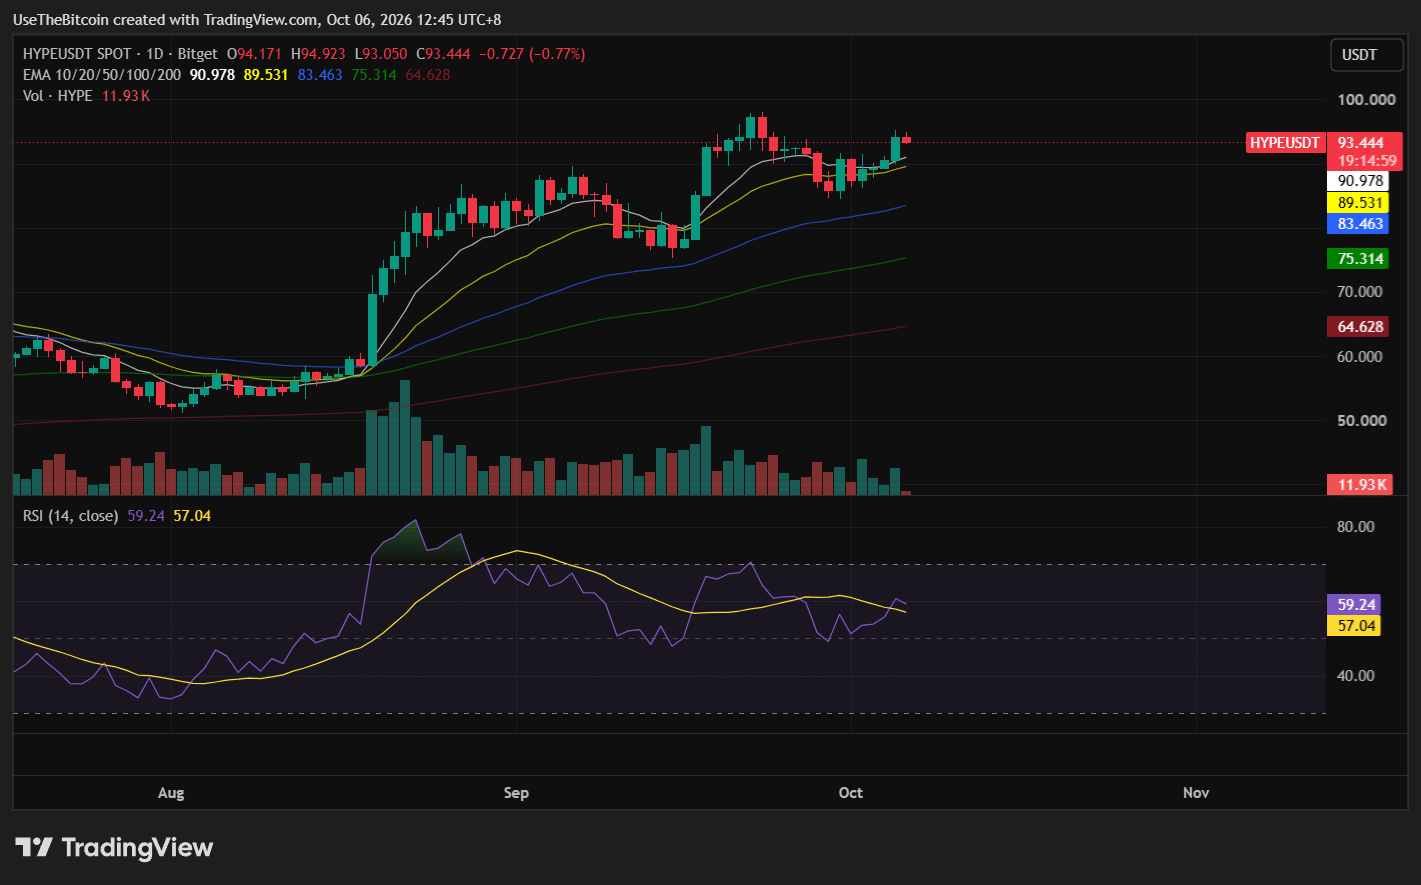Click the TradingView logo at bottom

coord(114,848)
